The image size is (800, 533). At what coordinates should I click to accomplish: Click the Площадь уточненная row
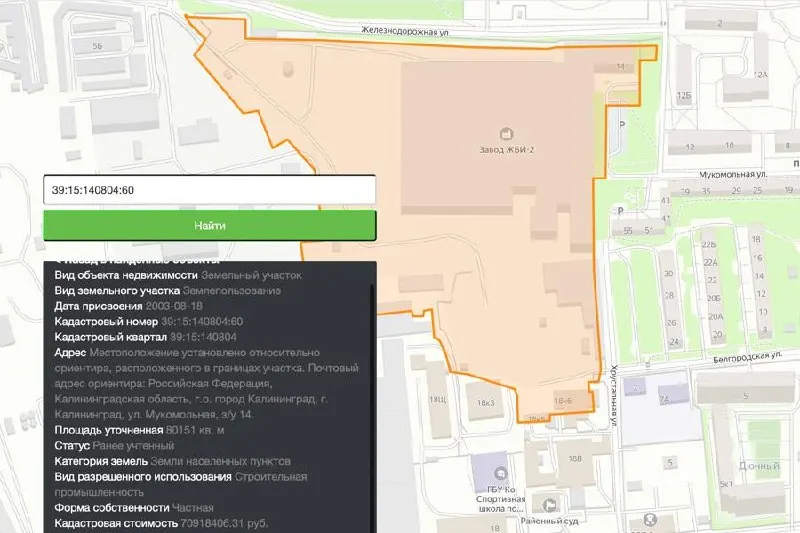tap(139, 430)
